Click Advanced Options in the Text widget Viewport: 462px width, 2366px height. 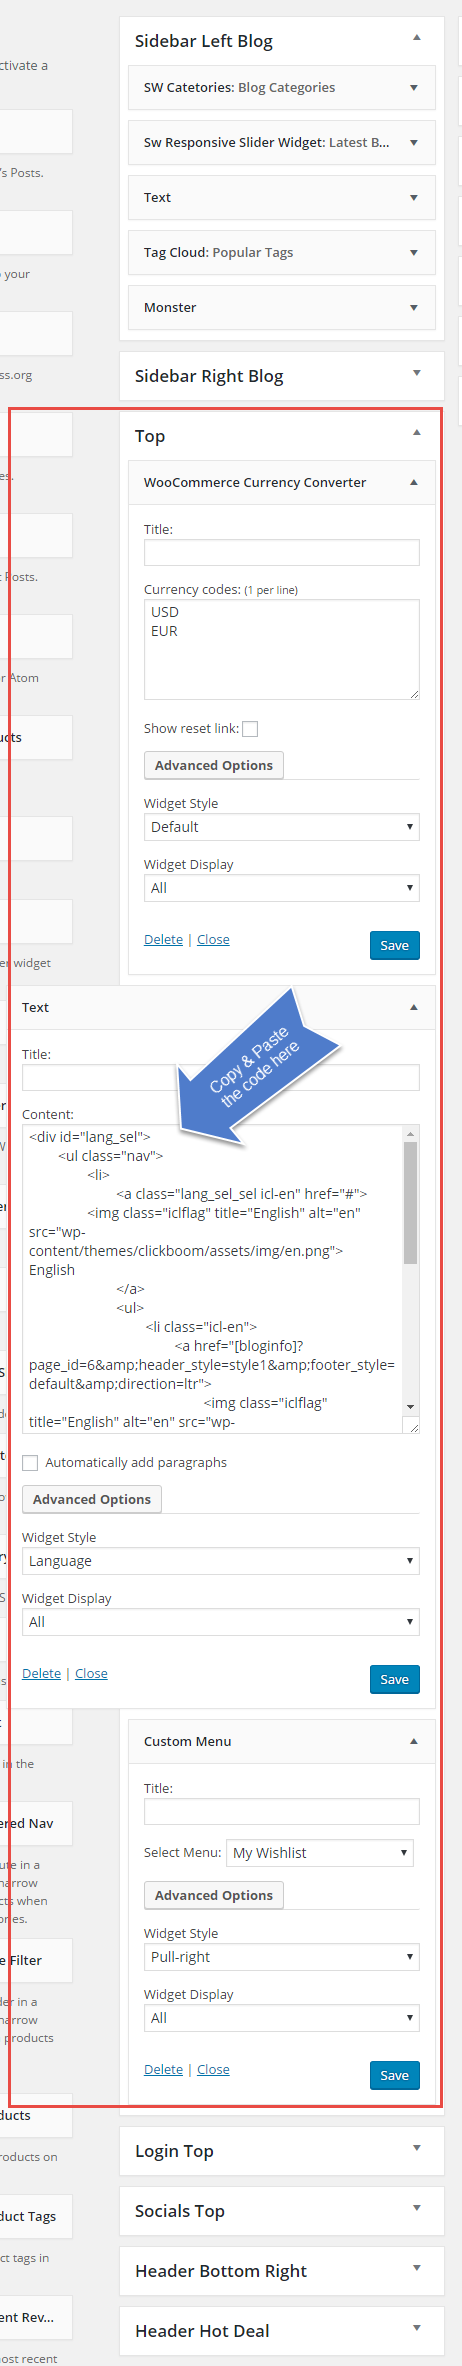coord(92,1499)
